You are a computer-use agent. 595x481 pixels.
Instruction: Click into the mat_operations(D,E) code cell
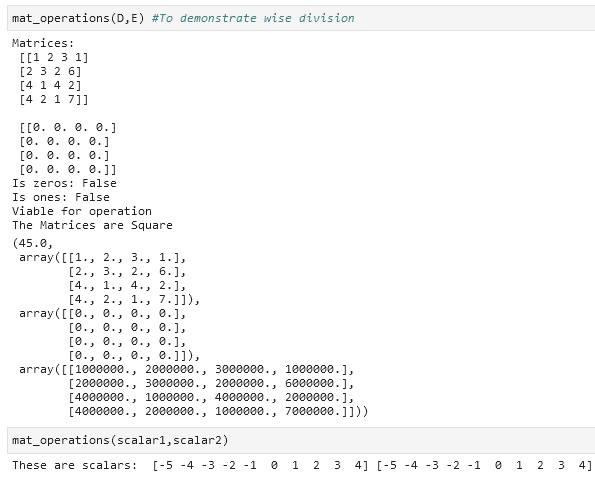pos(301,18)
